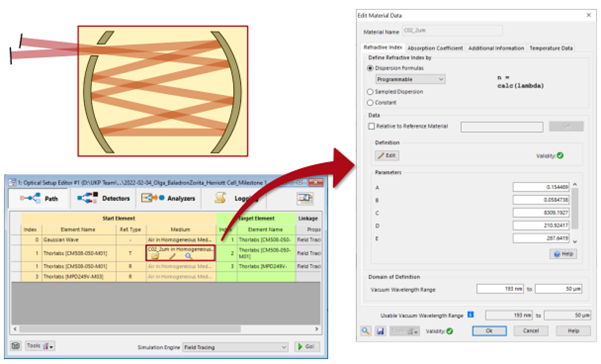Select the Constant radio button

click(x=370, y=103)
